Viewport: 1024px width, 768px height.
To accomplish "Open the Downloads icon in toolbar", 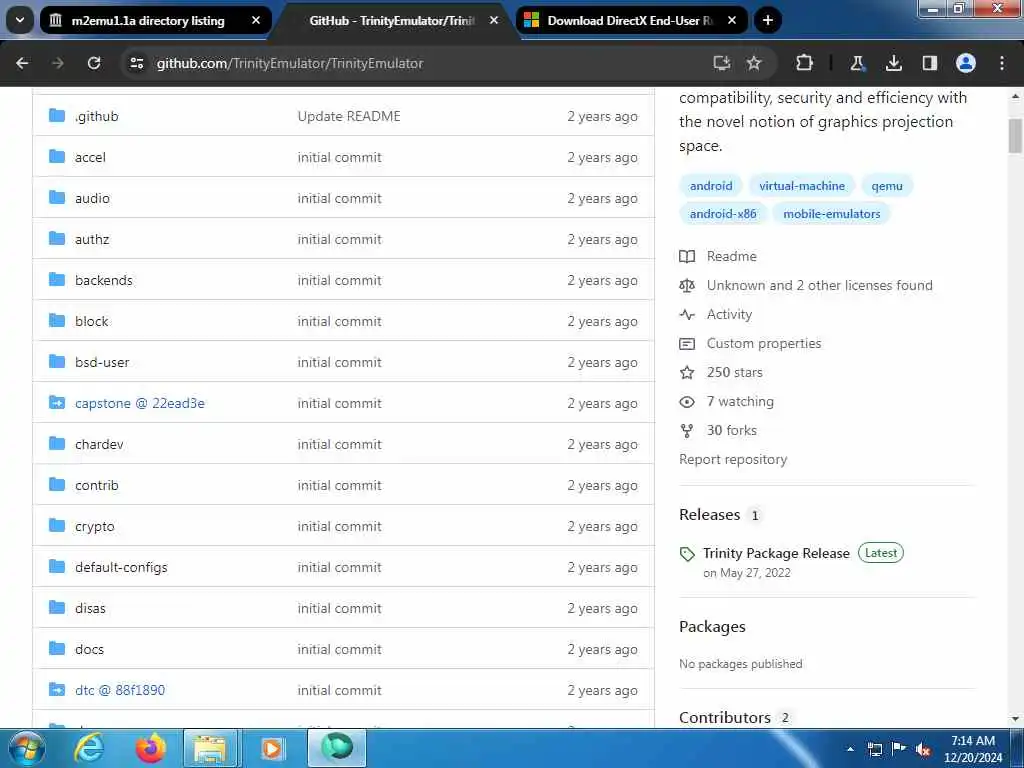I will coord(893,63).
